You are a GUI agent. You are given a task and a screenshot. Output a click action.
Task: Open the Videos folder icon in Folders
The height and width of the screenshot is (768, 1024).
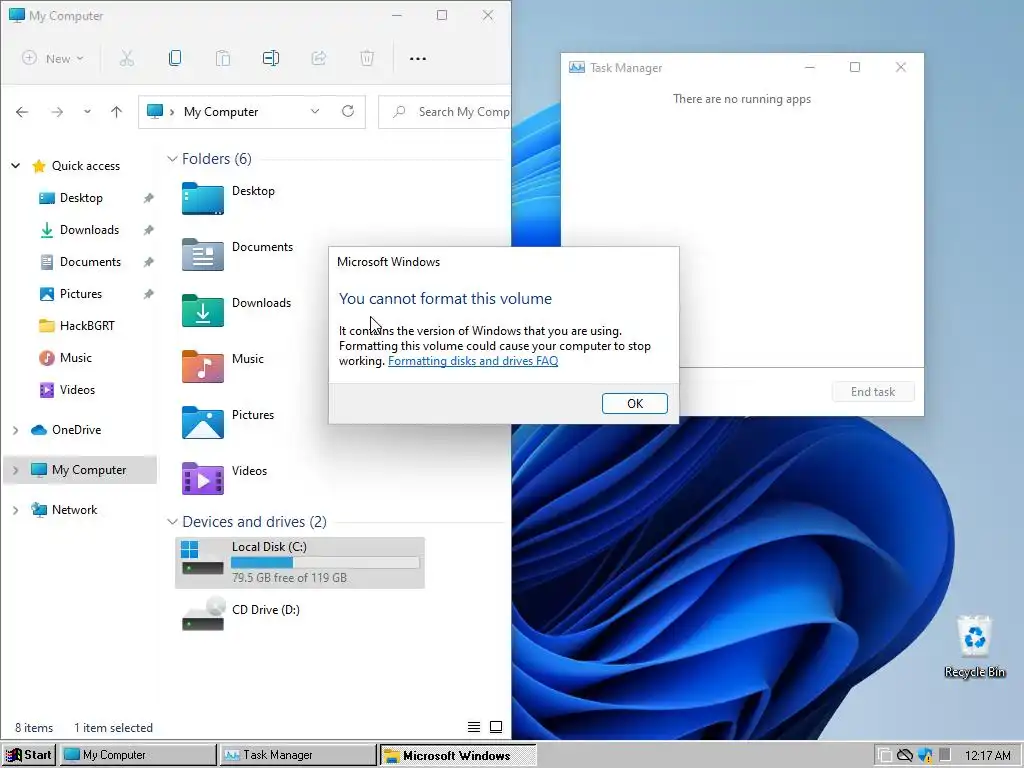click(x=202, y=478)
